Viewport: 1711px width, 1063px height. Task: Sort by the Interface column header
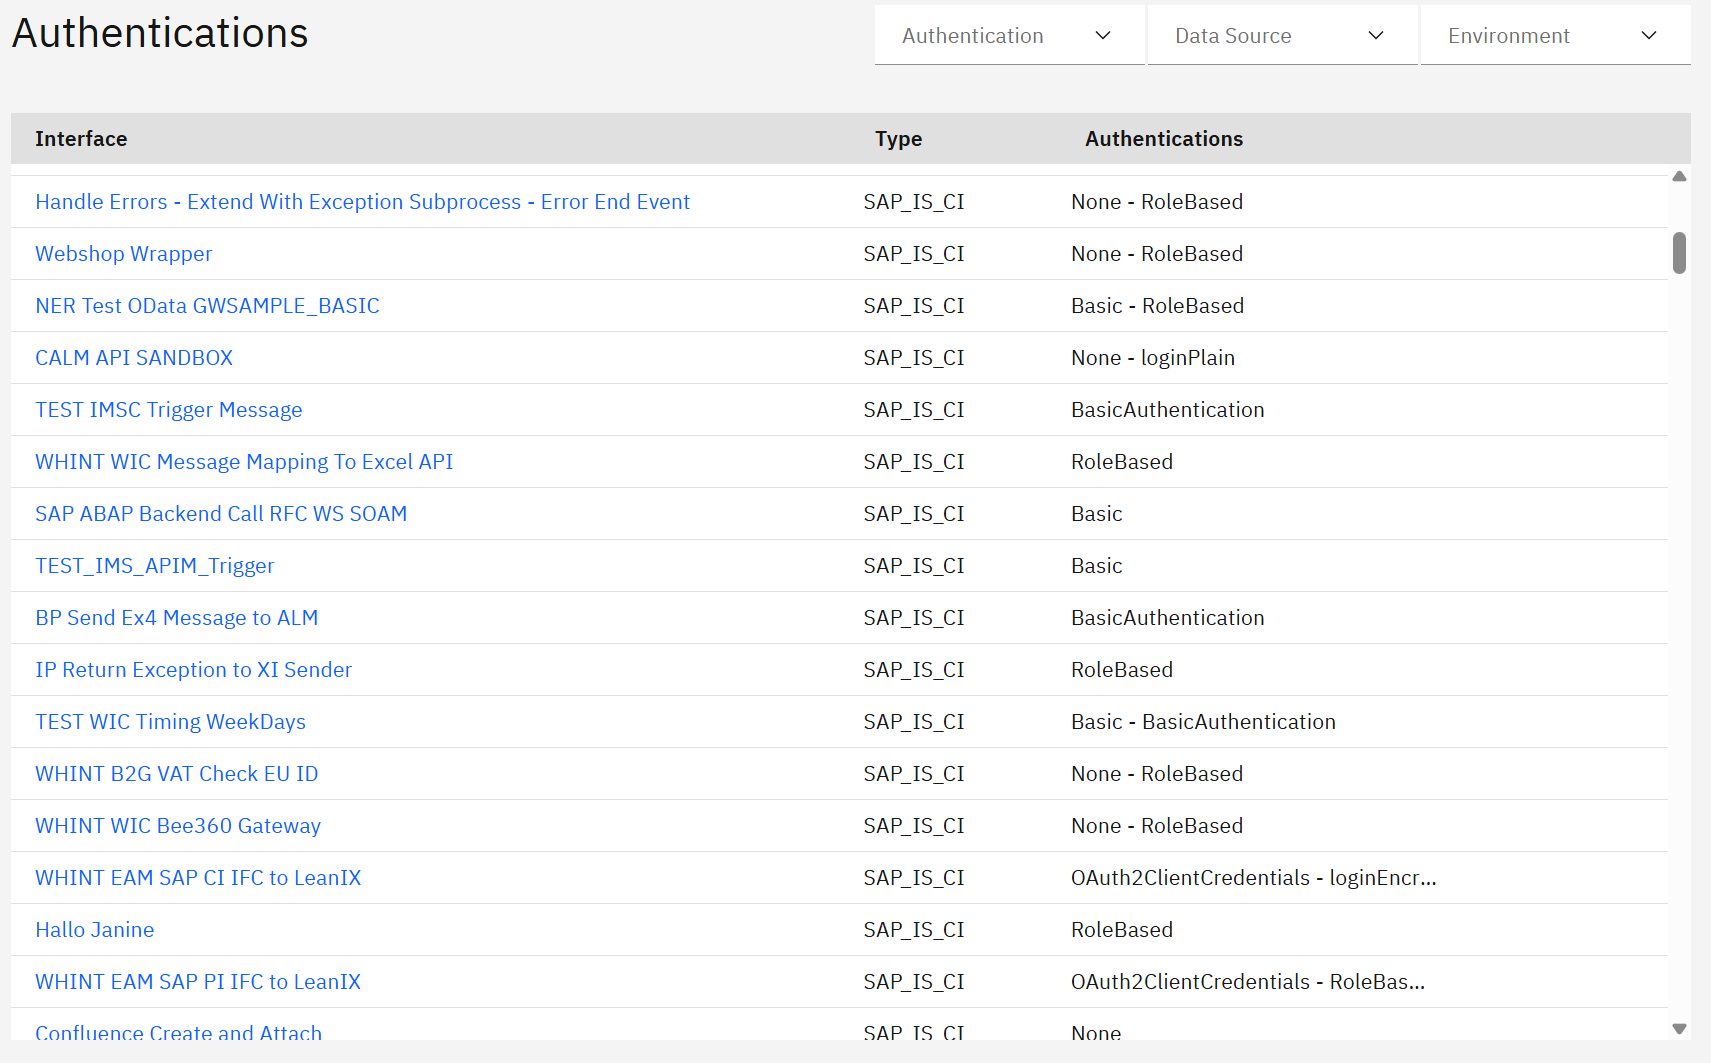coord(81,139)
